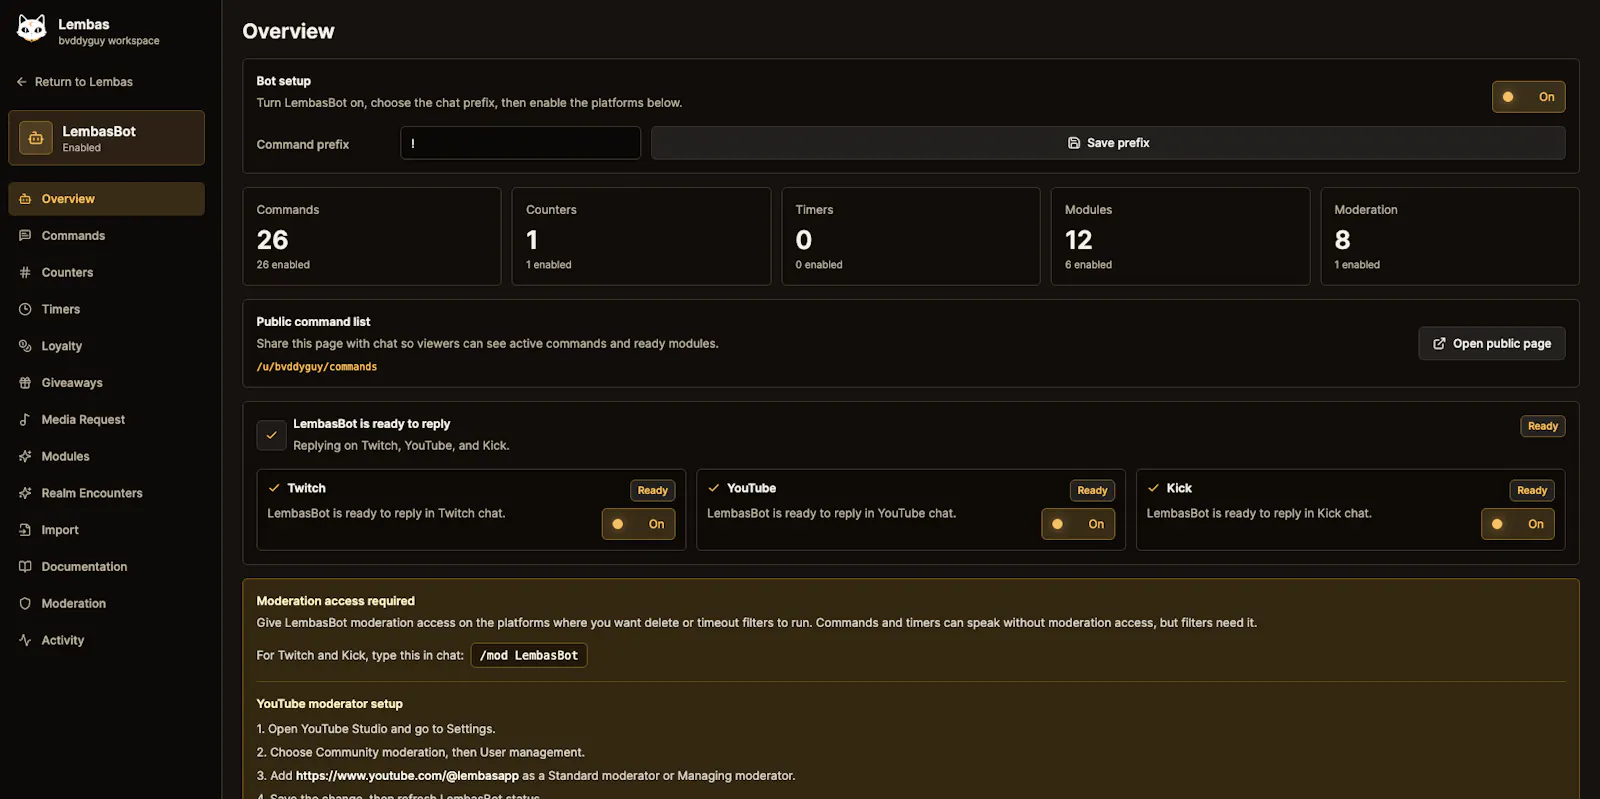
Task: Select the Overview sidebar item
Action: (106, 199)
